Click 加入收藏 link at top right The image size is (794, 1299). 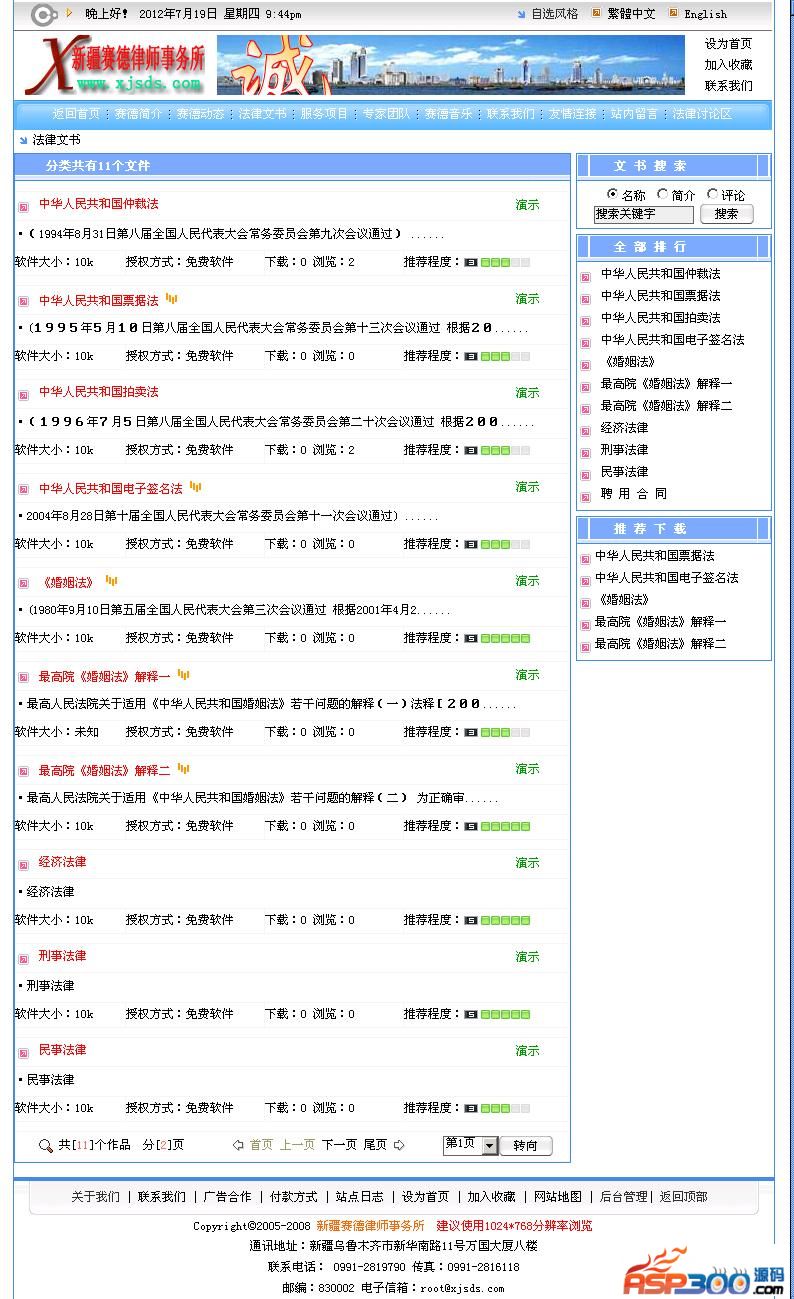point(728,65)
